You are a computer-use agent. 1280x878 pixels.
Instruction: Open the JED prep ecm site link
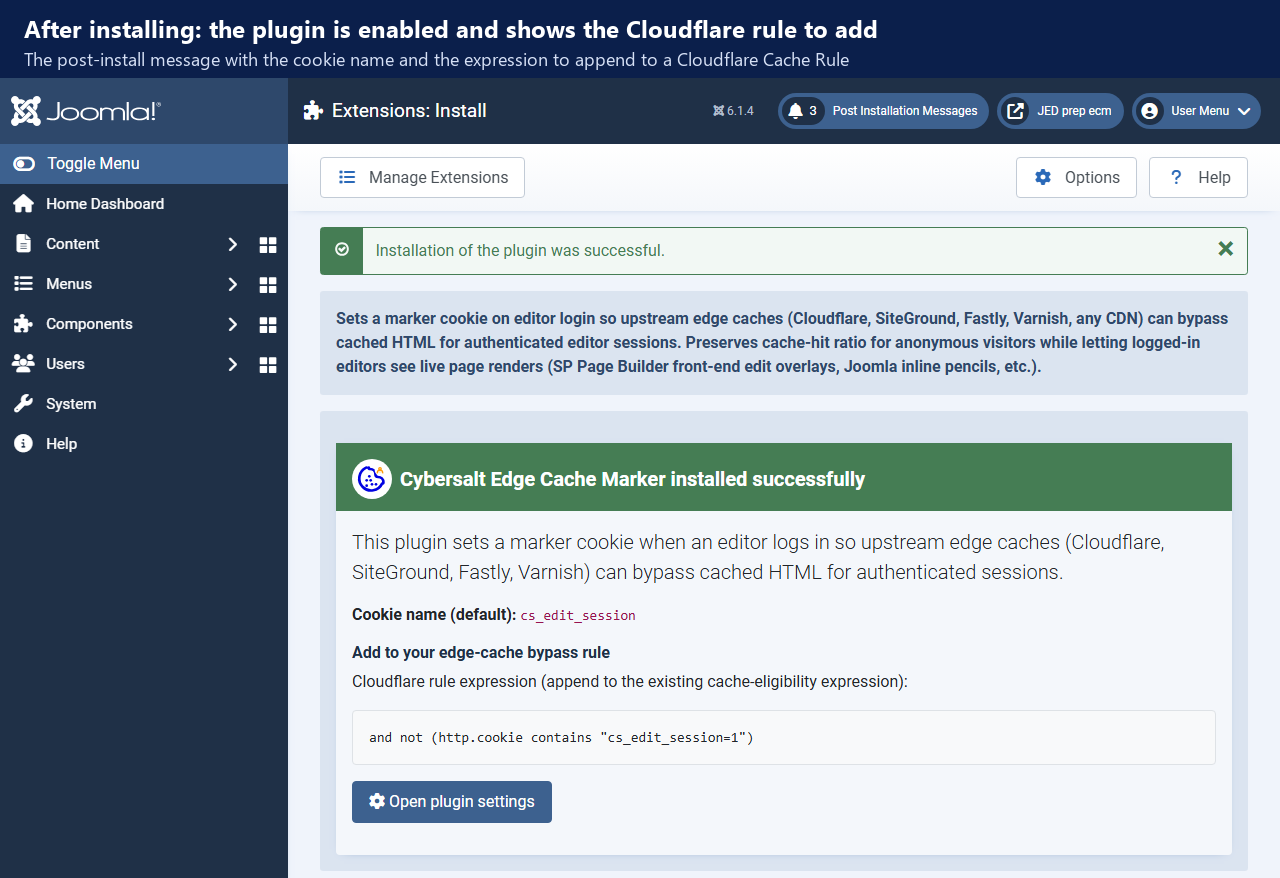(1061, 111)
